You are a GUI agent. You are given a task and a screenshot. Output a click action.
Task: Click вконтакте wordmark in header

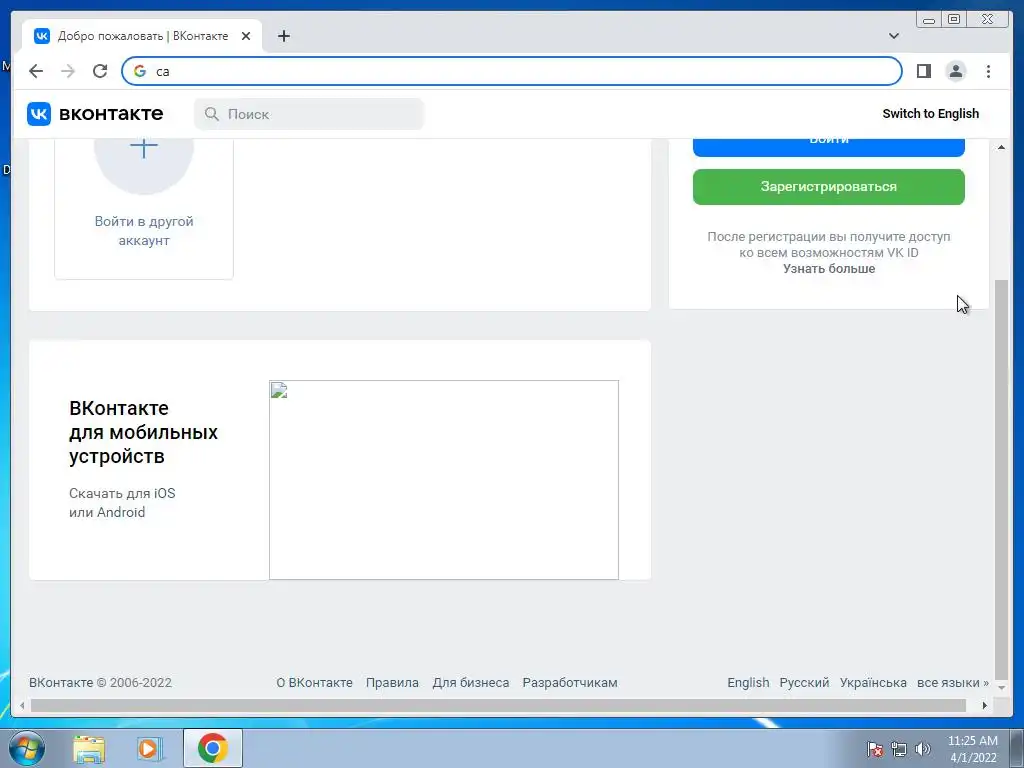(111, 114)
